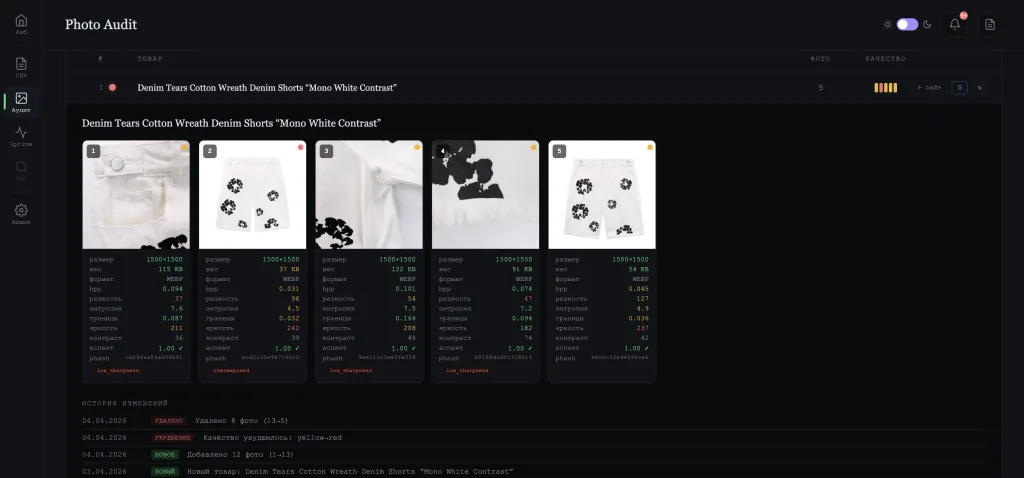
Task: Open the search section in sidebar
Action: click(x=21, y=170)
